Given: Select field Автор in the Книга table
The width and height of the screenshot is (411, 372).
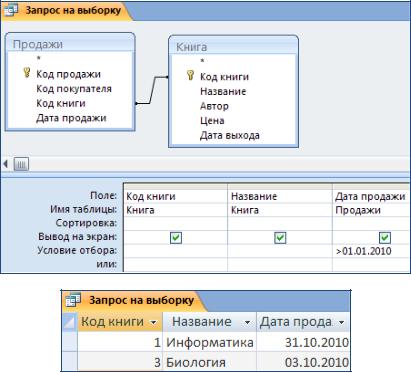Looking at the screenshot, I should coord(214,106).
